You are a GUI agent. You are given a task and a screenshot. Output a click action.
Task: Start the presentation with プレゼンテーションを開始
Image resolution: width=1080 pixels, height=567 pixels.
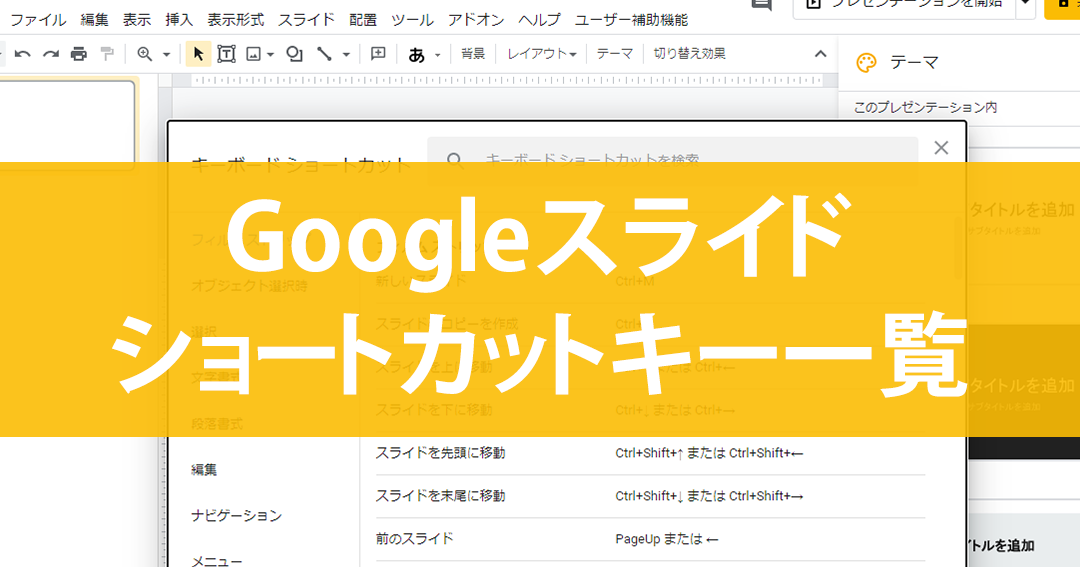904,6
